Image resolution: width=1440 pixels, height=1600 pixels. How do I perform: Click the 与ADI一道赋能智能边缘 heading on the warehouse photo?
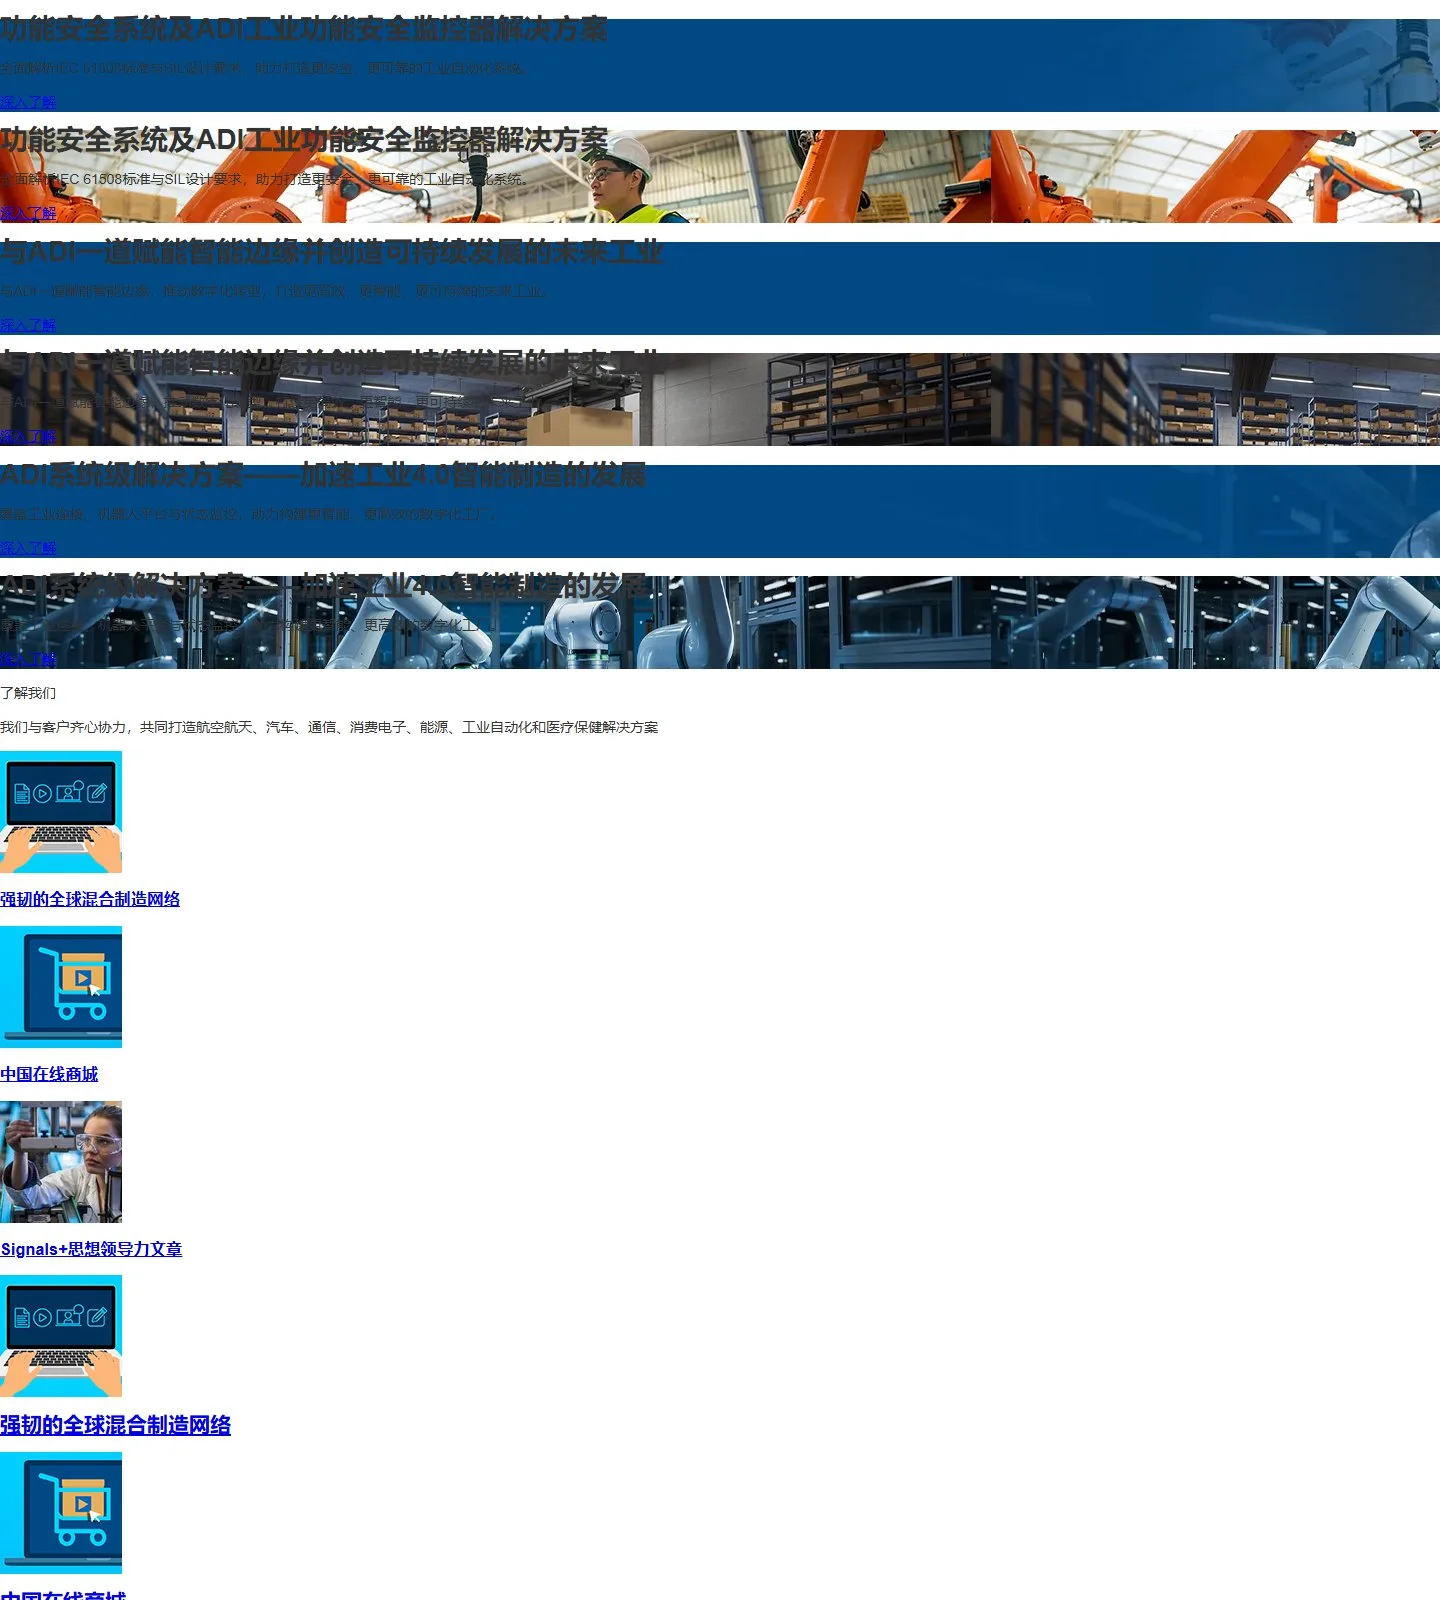tap(331, 363)
